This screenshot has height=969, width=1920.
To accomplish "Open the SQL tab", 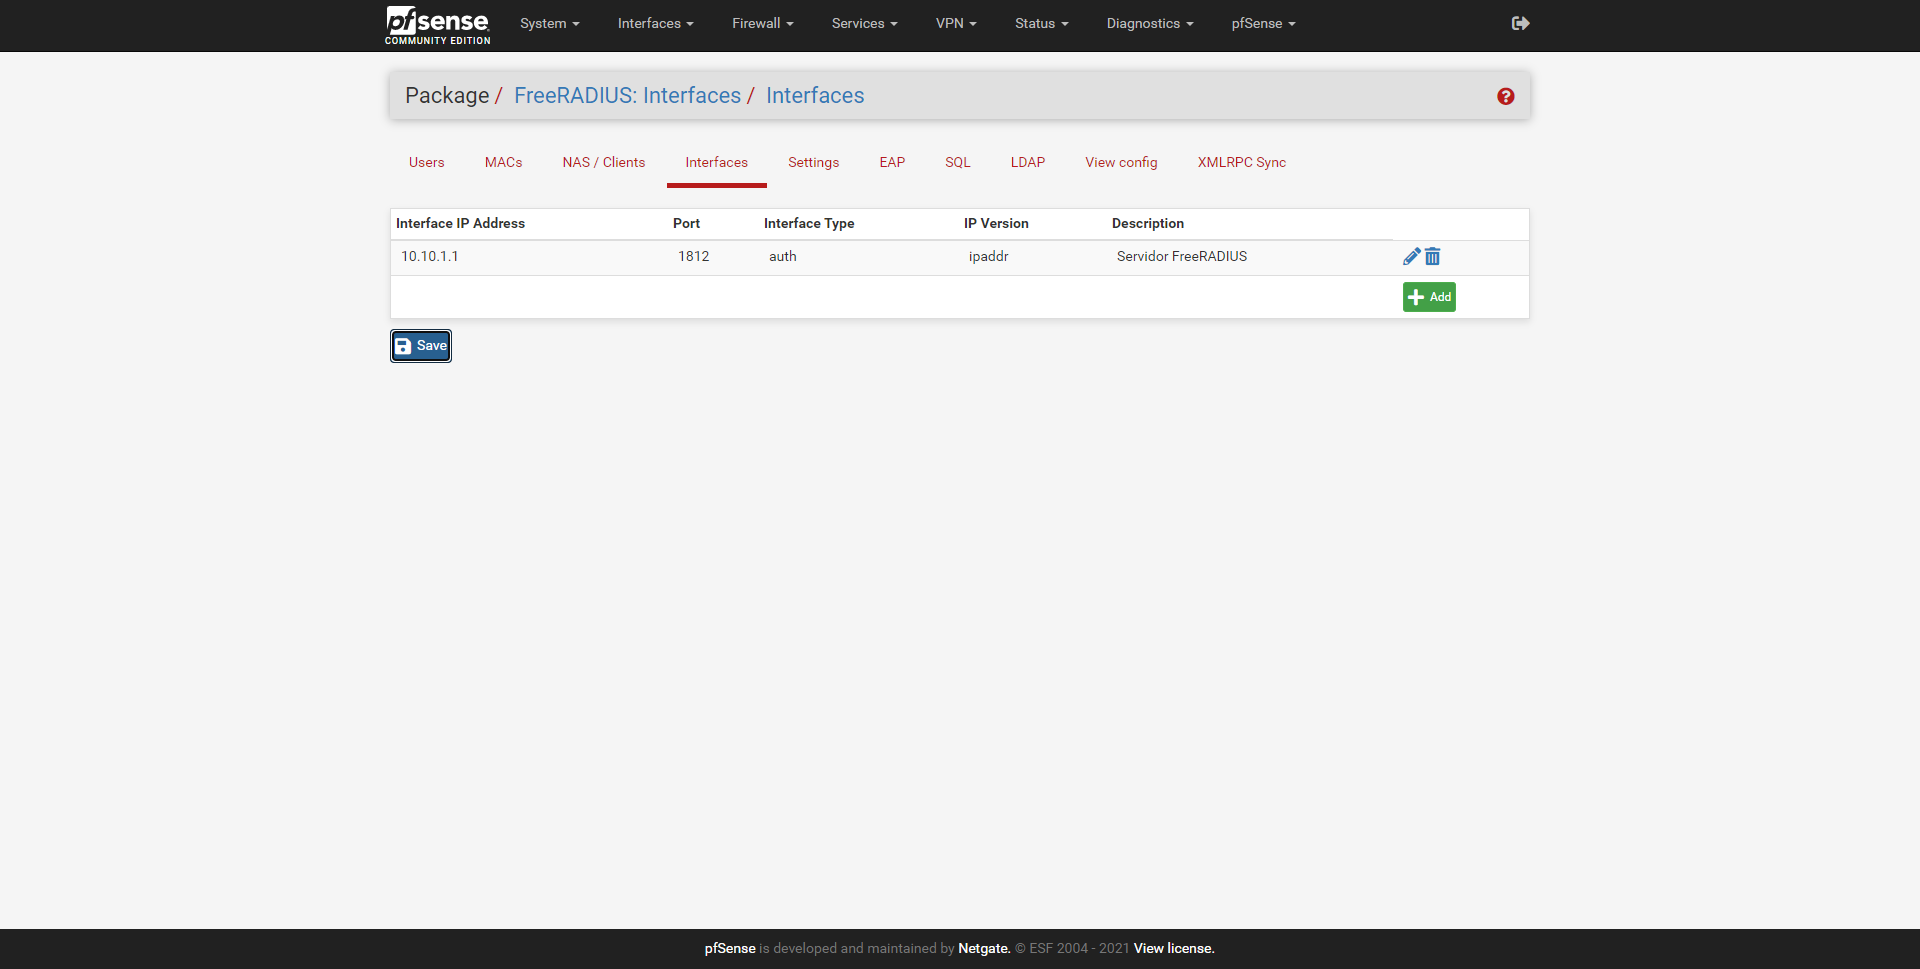I will [958, 162].
